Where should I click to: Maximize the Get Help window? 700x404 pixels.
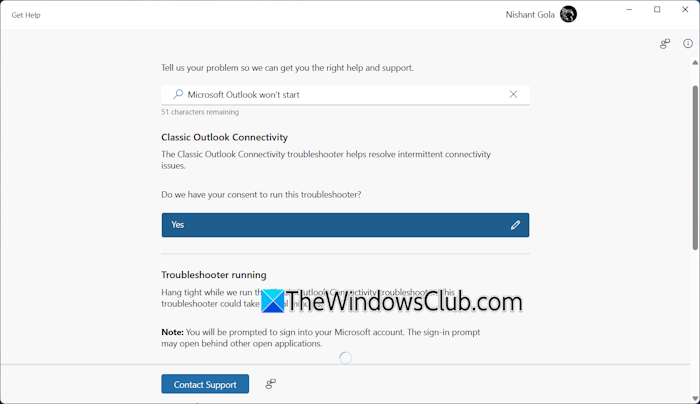[657, 9]
